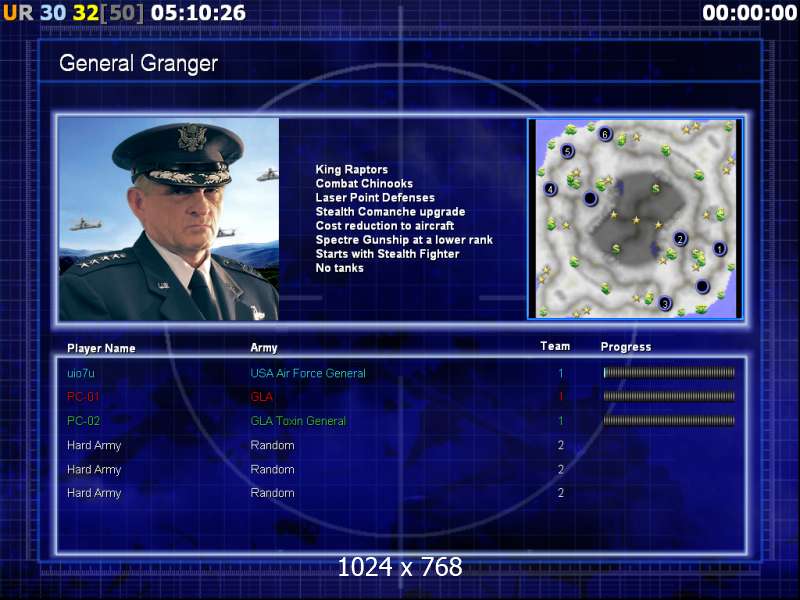Click progress bar for player PC-02

(x=669, y=420)
